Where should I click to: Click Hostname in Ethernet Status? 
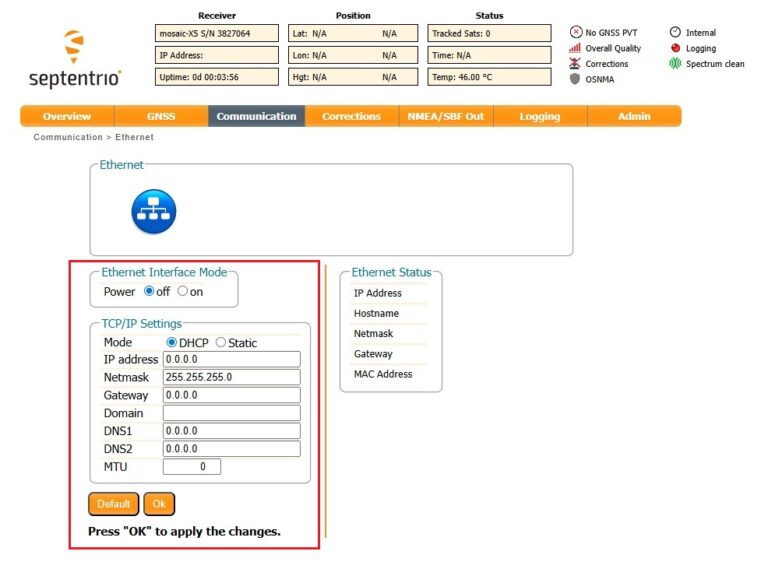376,314
